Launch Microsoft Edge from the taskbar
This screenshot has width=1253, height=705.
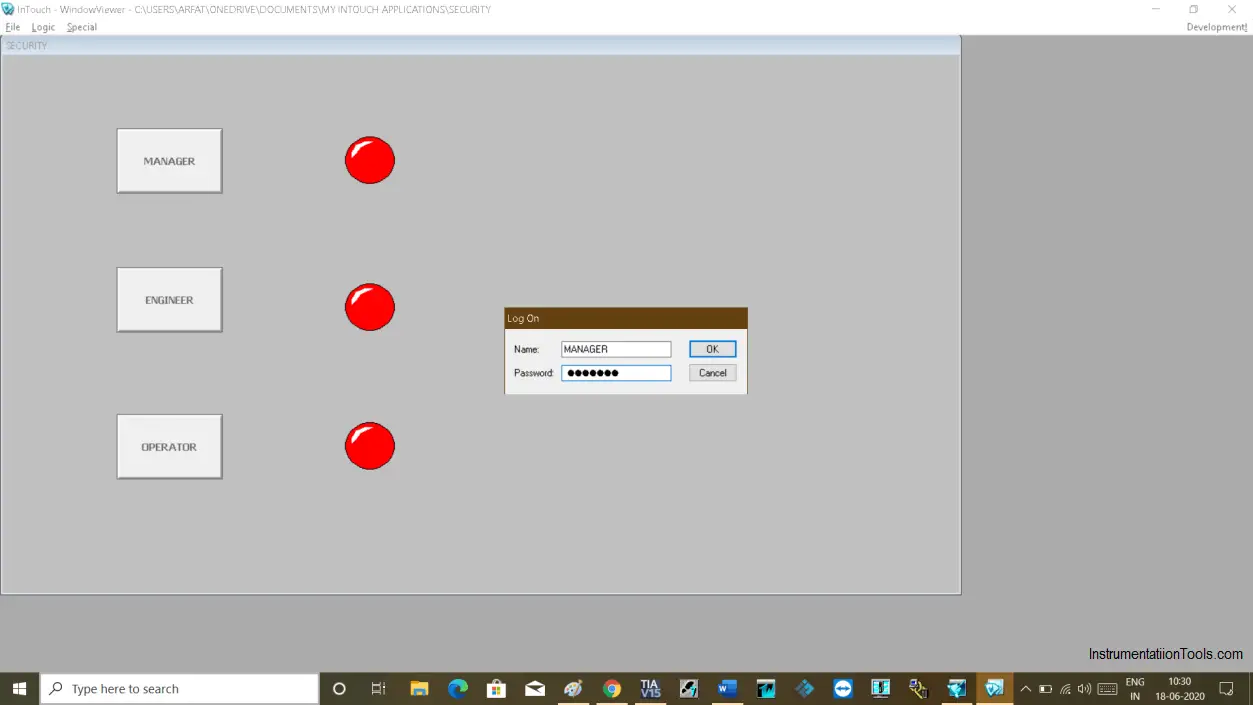coord(458,689)
